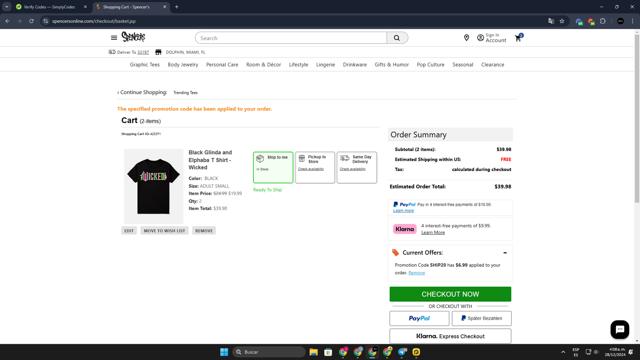Screen dimensions: 640x360
Task: Click the delivery truck icon near Deliver To
Action: click(112, 52)
